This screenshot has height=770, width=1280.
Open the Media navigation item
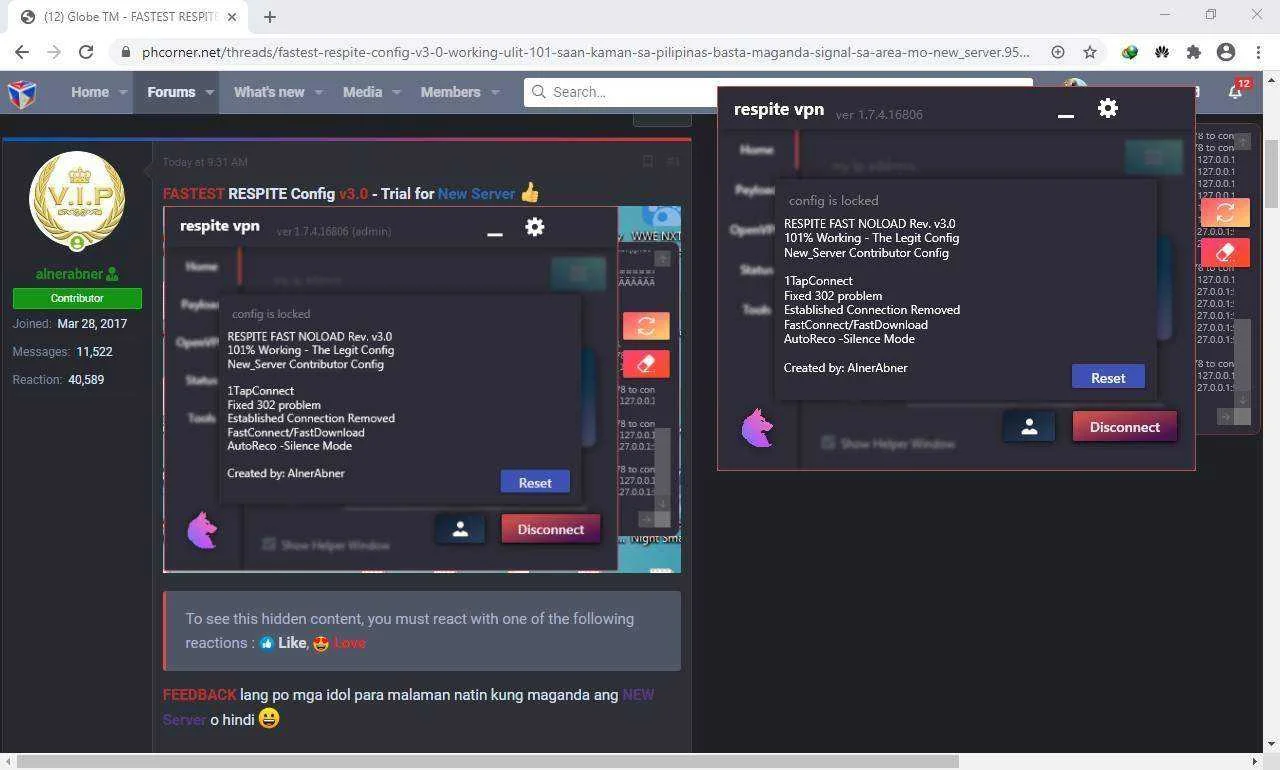pyautogui.click(x=362, y=92)
